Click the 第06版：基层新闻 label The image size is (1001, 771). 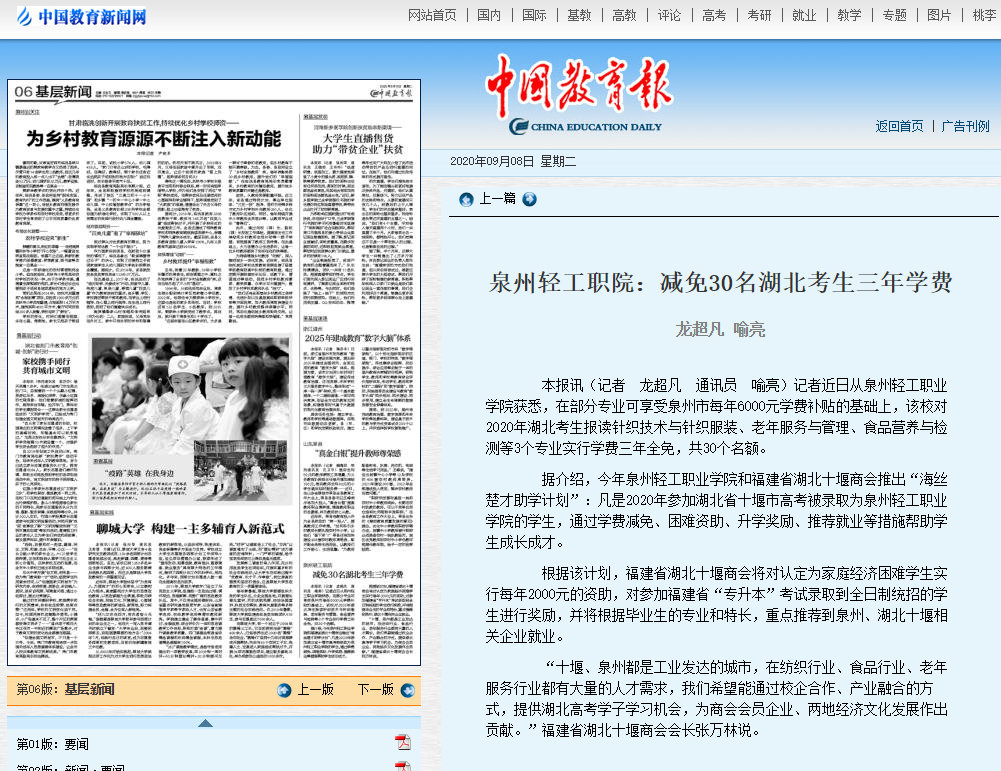click(x=65, y=689)
